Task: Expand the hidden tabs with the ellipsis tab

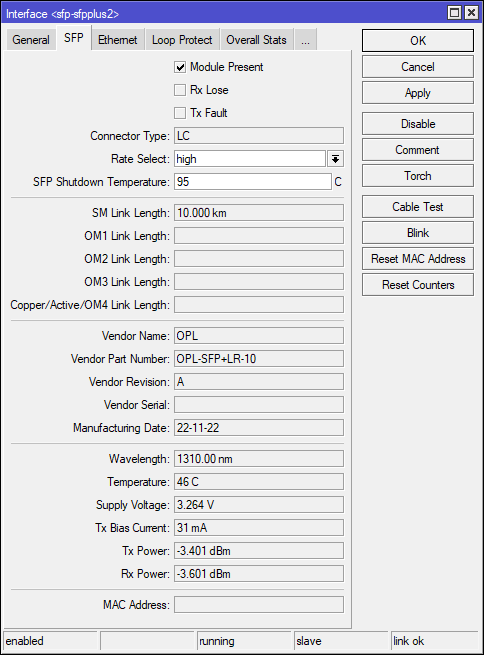Action: click(x=305, y=40)
